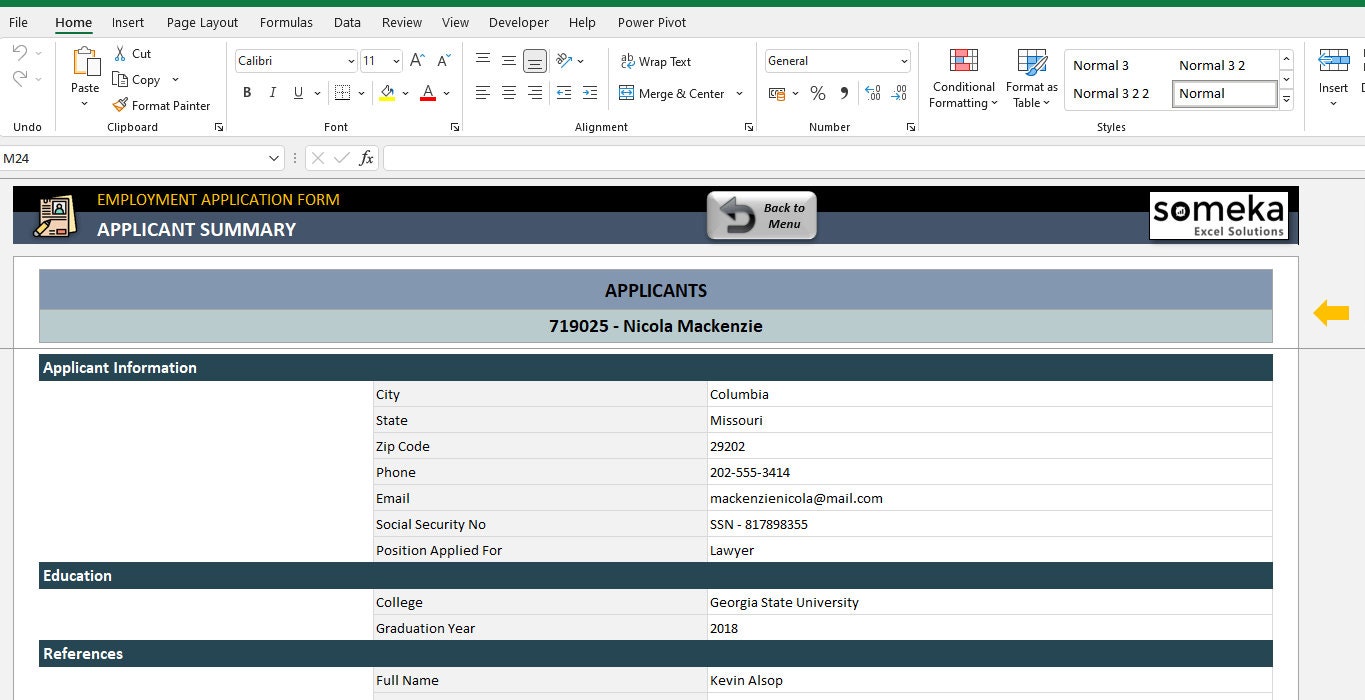Open the Font name dropdown
Image resolution: width=1365 pixels, height=700 pixels.
[349, 61]
